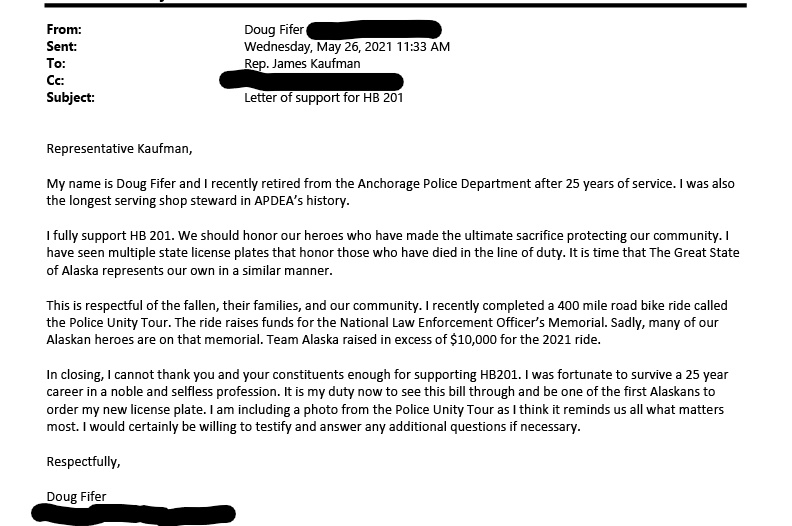
Task: Click the Sent: header label
Action: (x=62, y=46)
